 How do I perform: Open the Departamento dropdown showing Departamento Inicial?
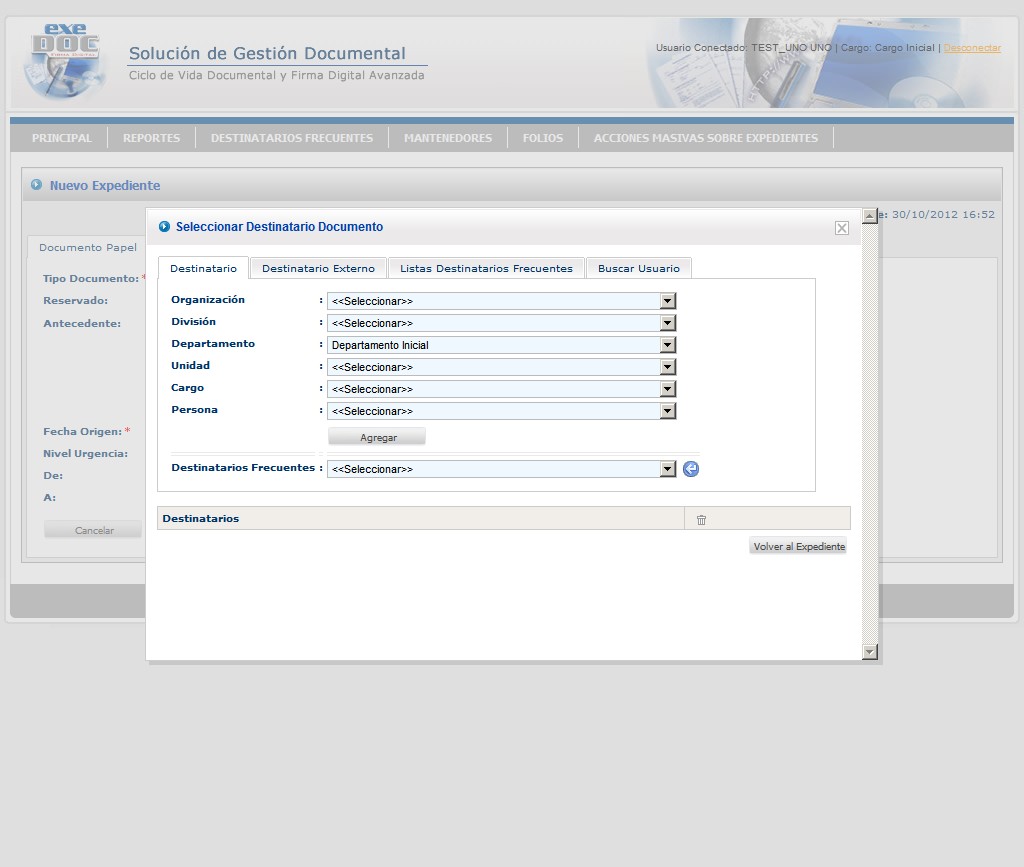point(502,345)
